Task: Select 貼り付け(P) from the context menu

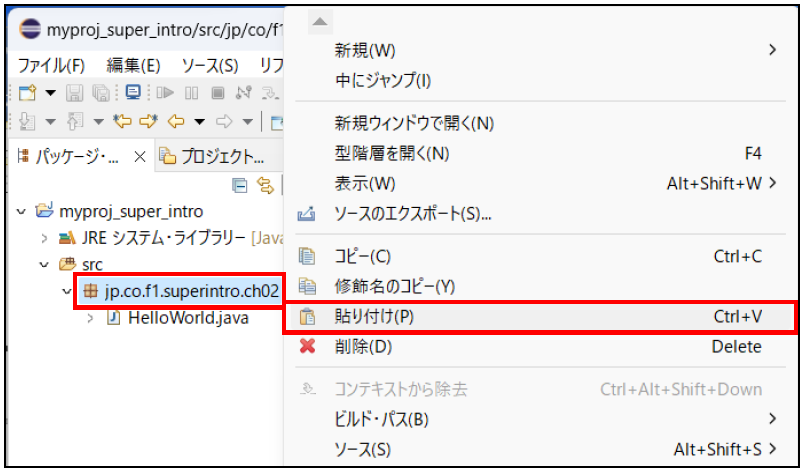Action: click(374, 317)
